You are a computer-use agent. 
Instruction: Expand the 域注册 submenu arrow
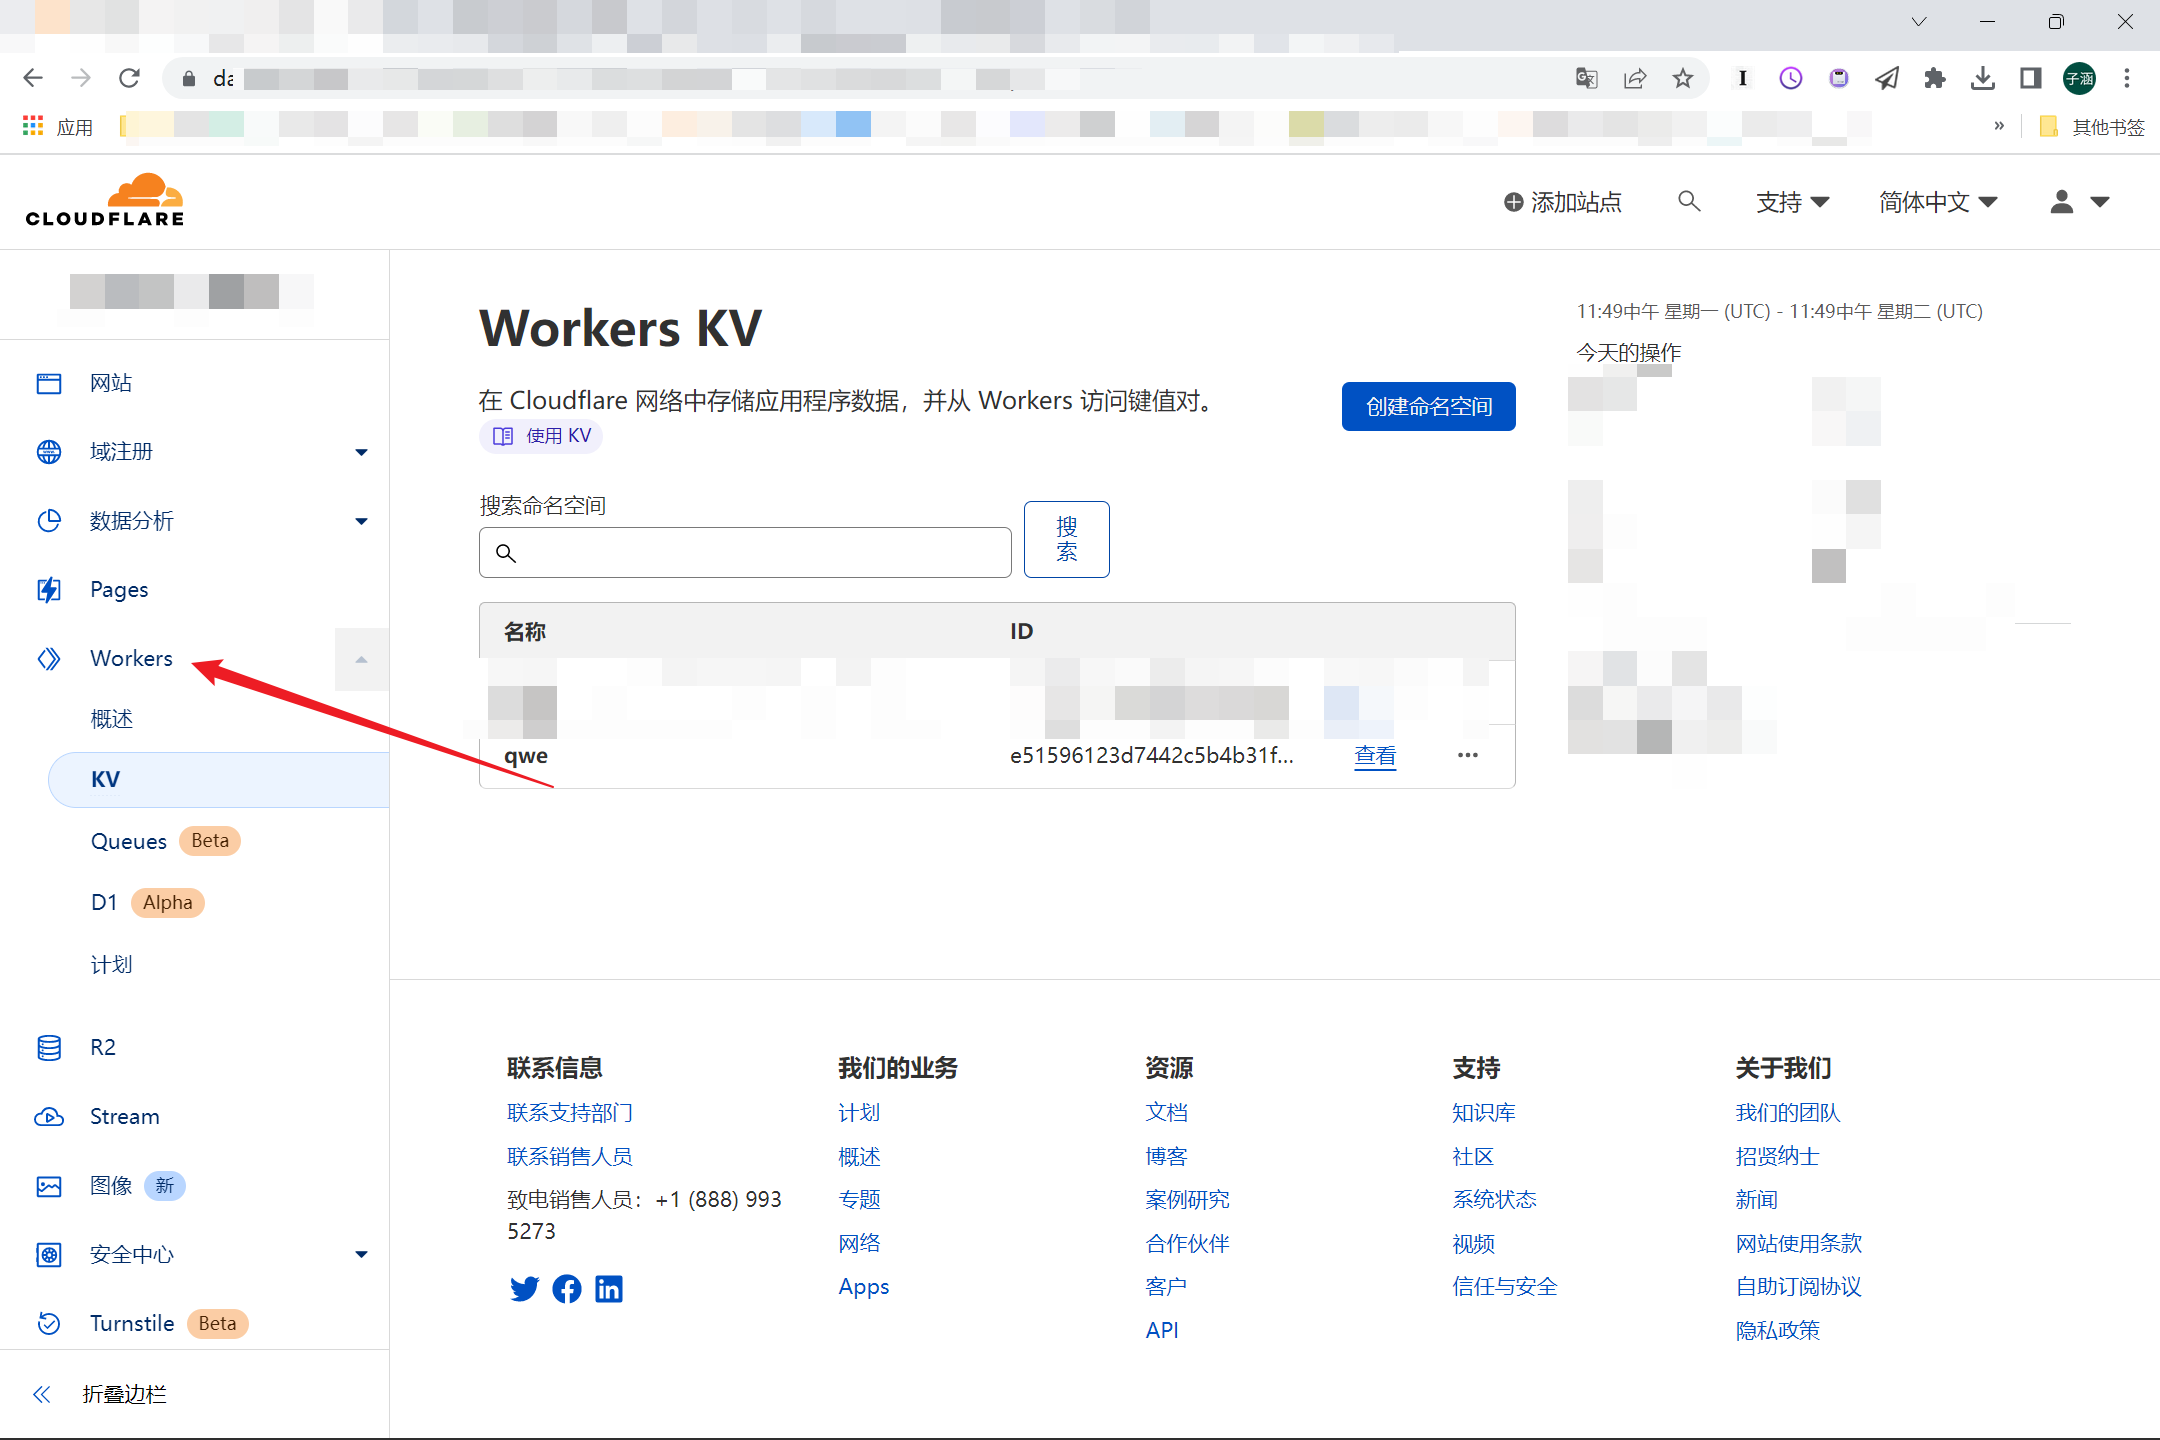(361, 453)
